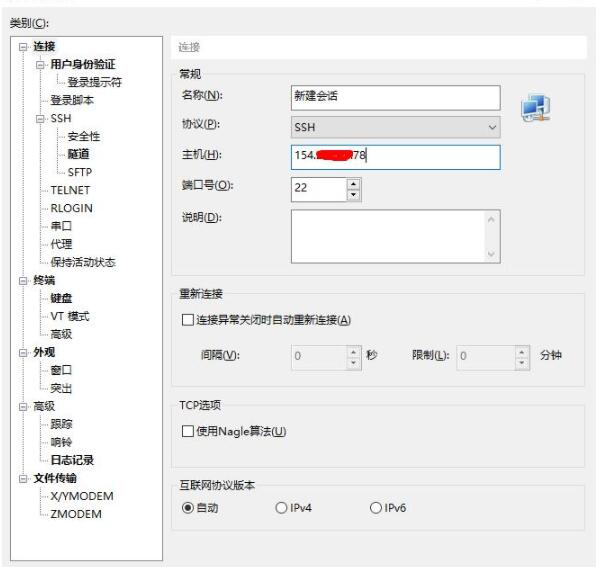Click the 主机 host address field

click(396, 157)
